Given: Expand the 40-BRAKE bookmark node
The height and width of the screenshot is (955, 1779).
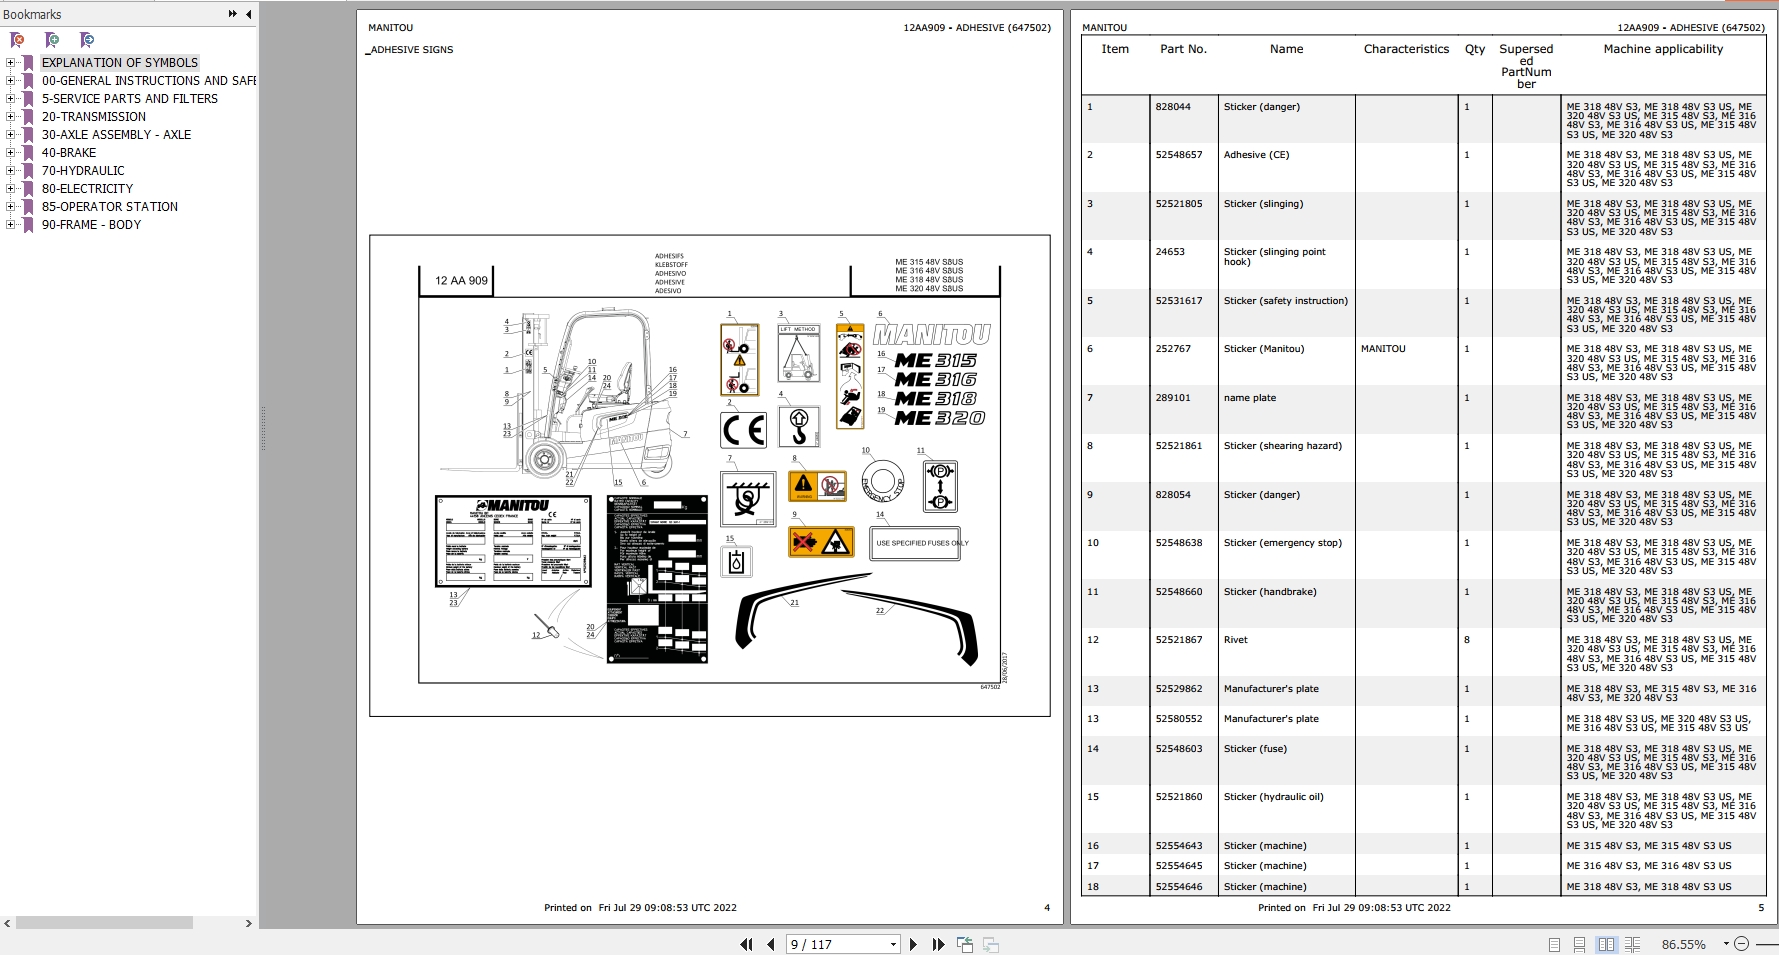Looking at the screenshot, I should (x=11, y=153).
